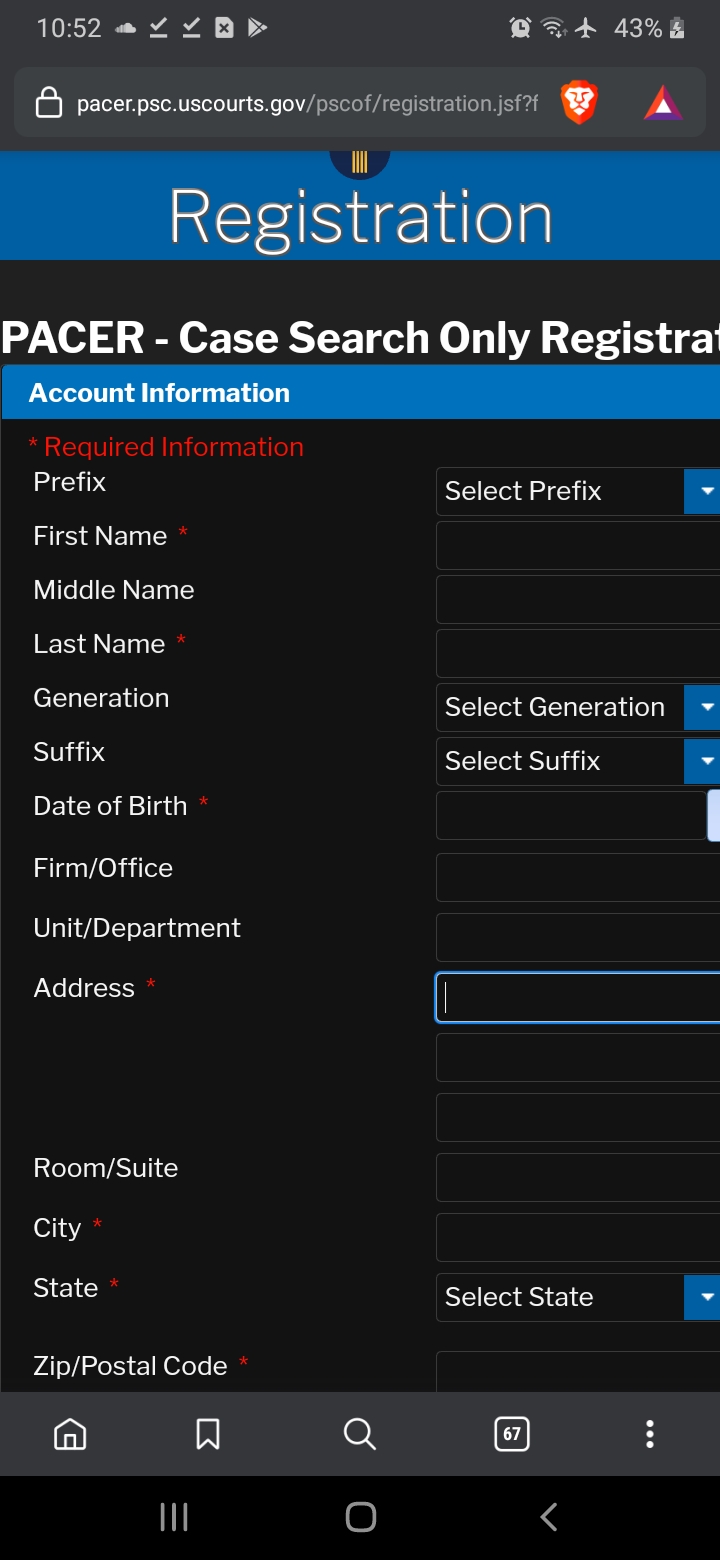Tap the airplane mode status icon
This screenshot has width=720, height=1560.
[586, 28]
